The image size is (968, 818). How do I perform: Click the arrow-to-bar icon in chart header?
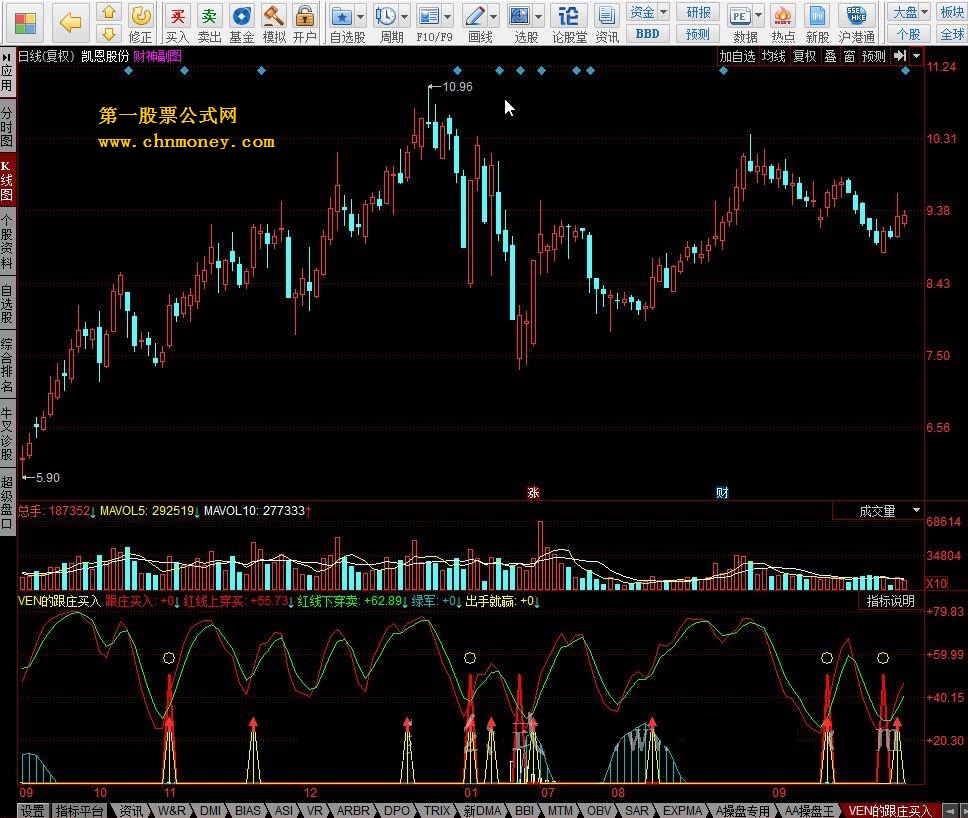point(899,56)
